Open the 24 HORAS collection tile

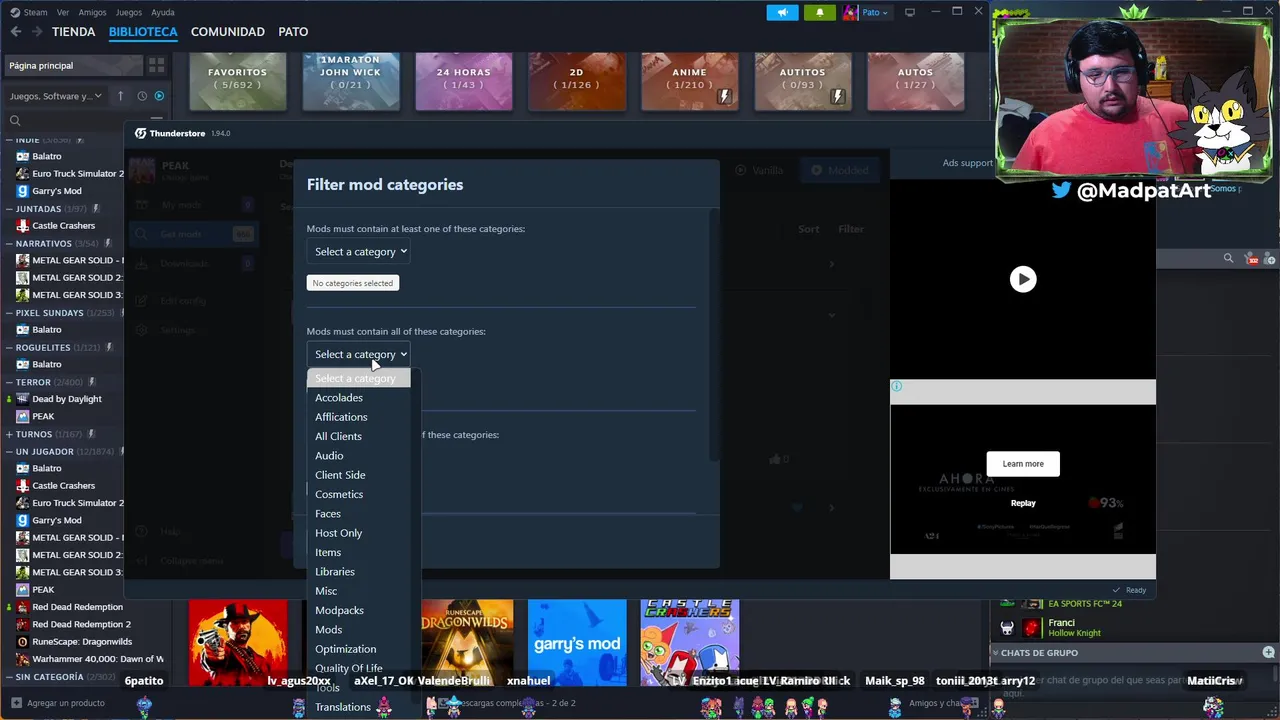464,81
